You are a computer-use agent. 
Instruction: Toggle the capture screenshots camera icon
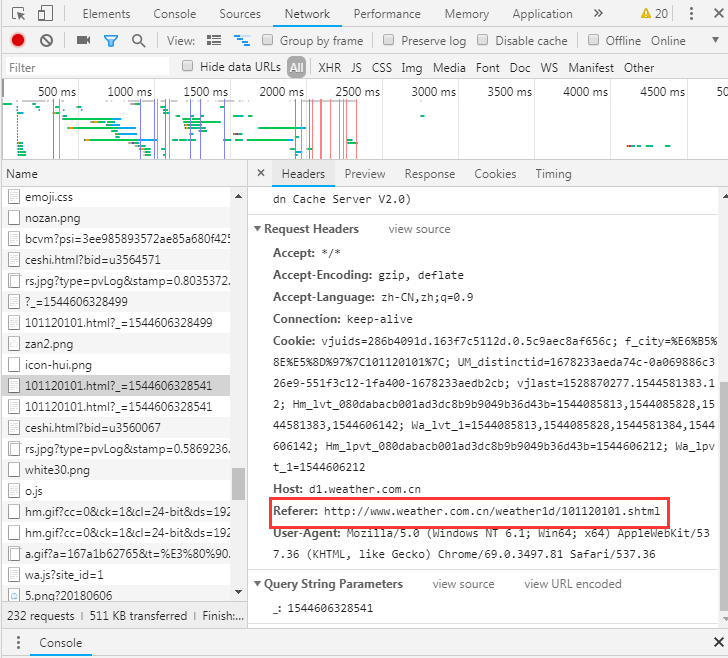click(x=83, y=40)
